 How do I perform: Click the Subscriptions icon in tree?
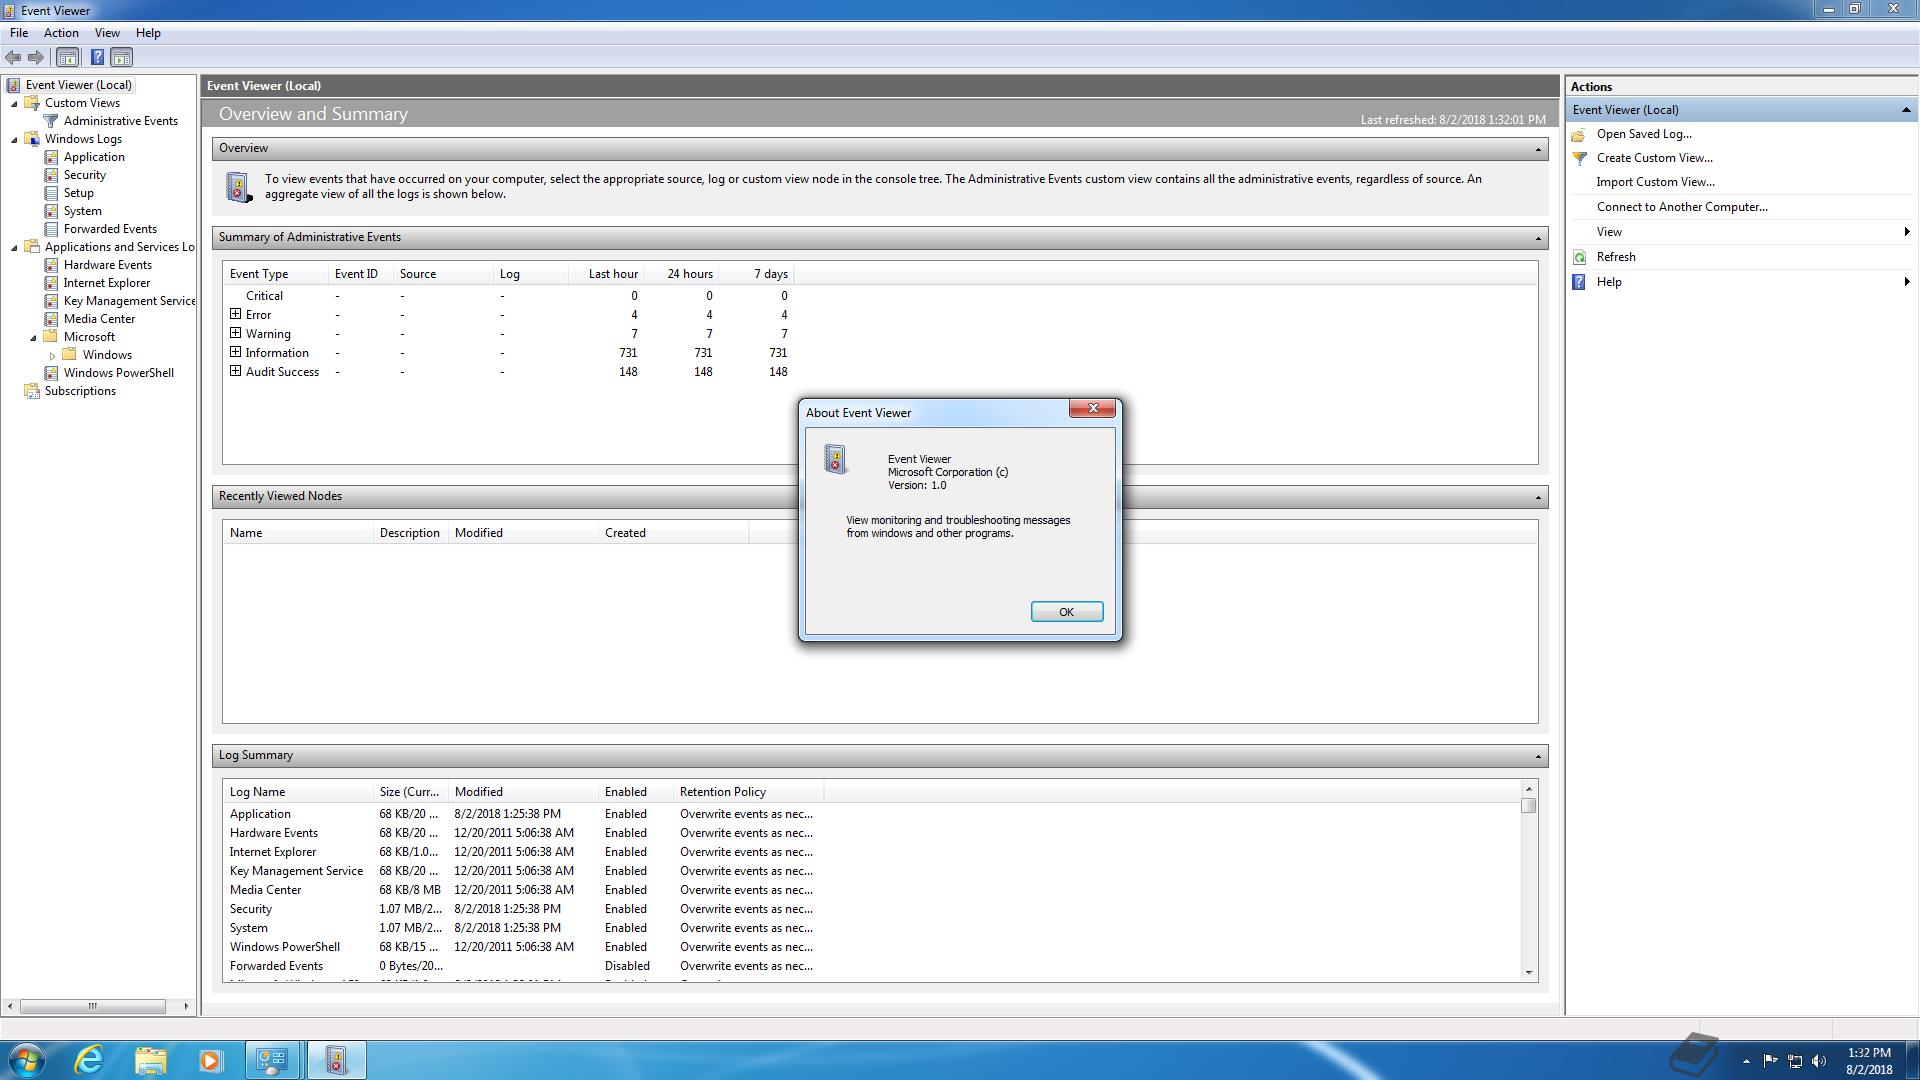(x=32, y=391)
